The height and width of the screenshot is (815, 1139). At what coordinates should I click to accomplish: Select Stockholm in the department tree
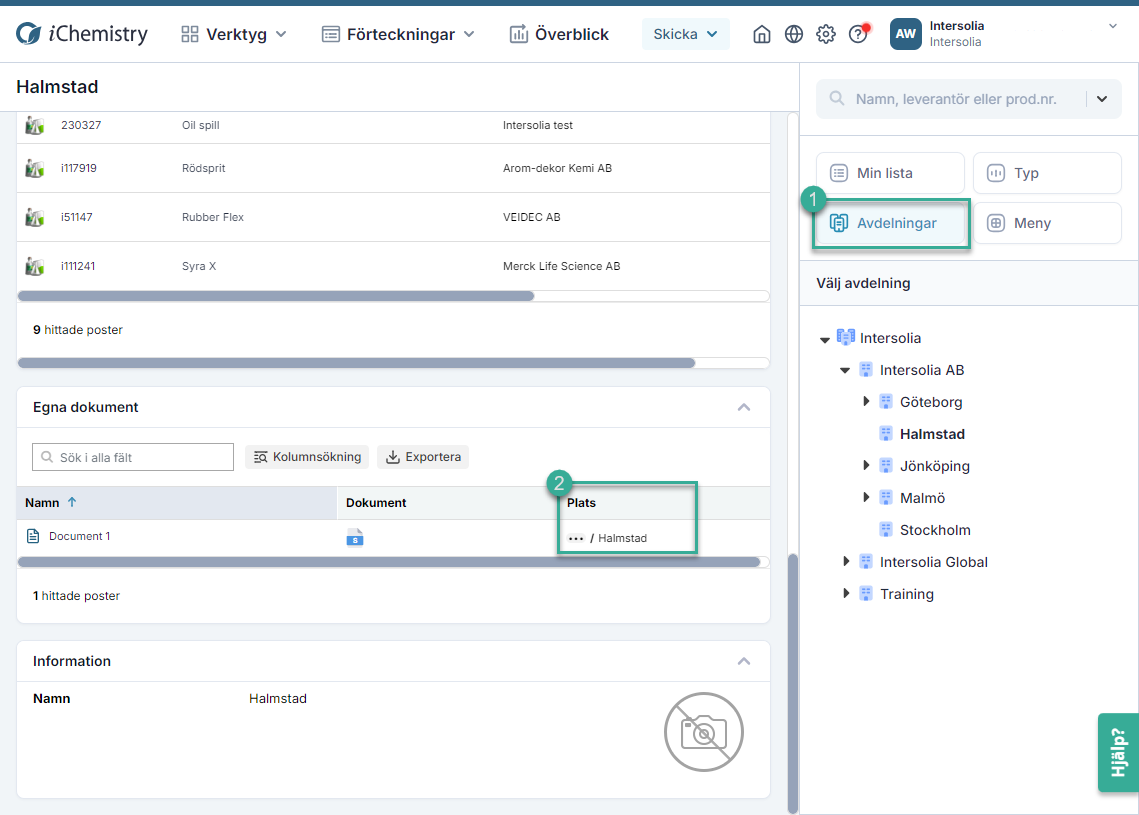point(935,530)
